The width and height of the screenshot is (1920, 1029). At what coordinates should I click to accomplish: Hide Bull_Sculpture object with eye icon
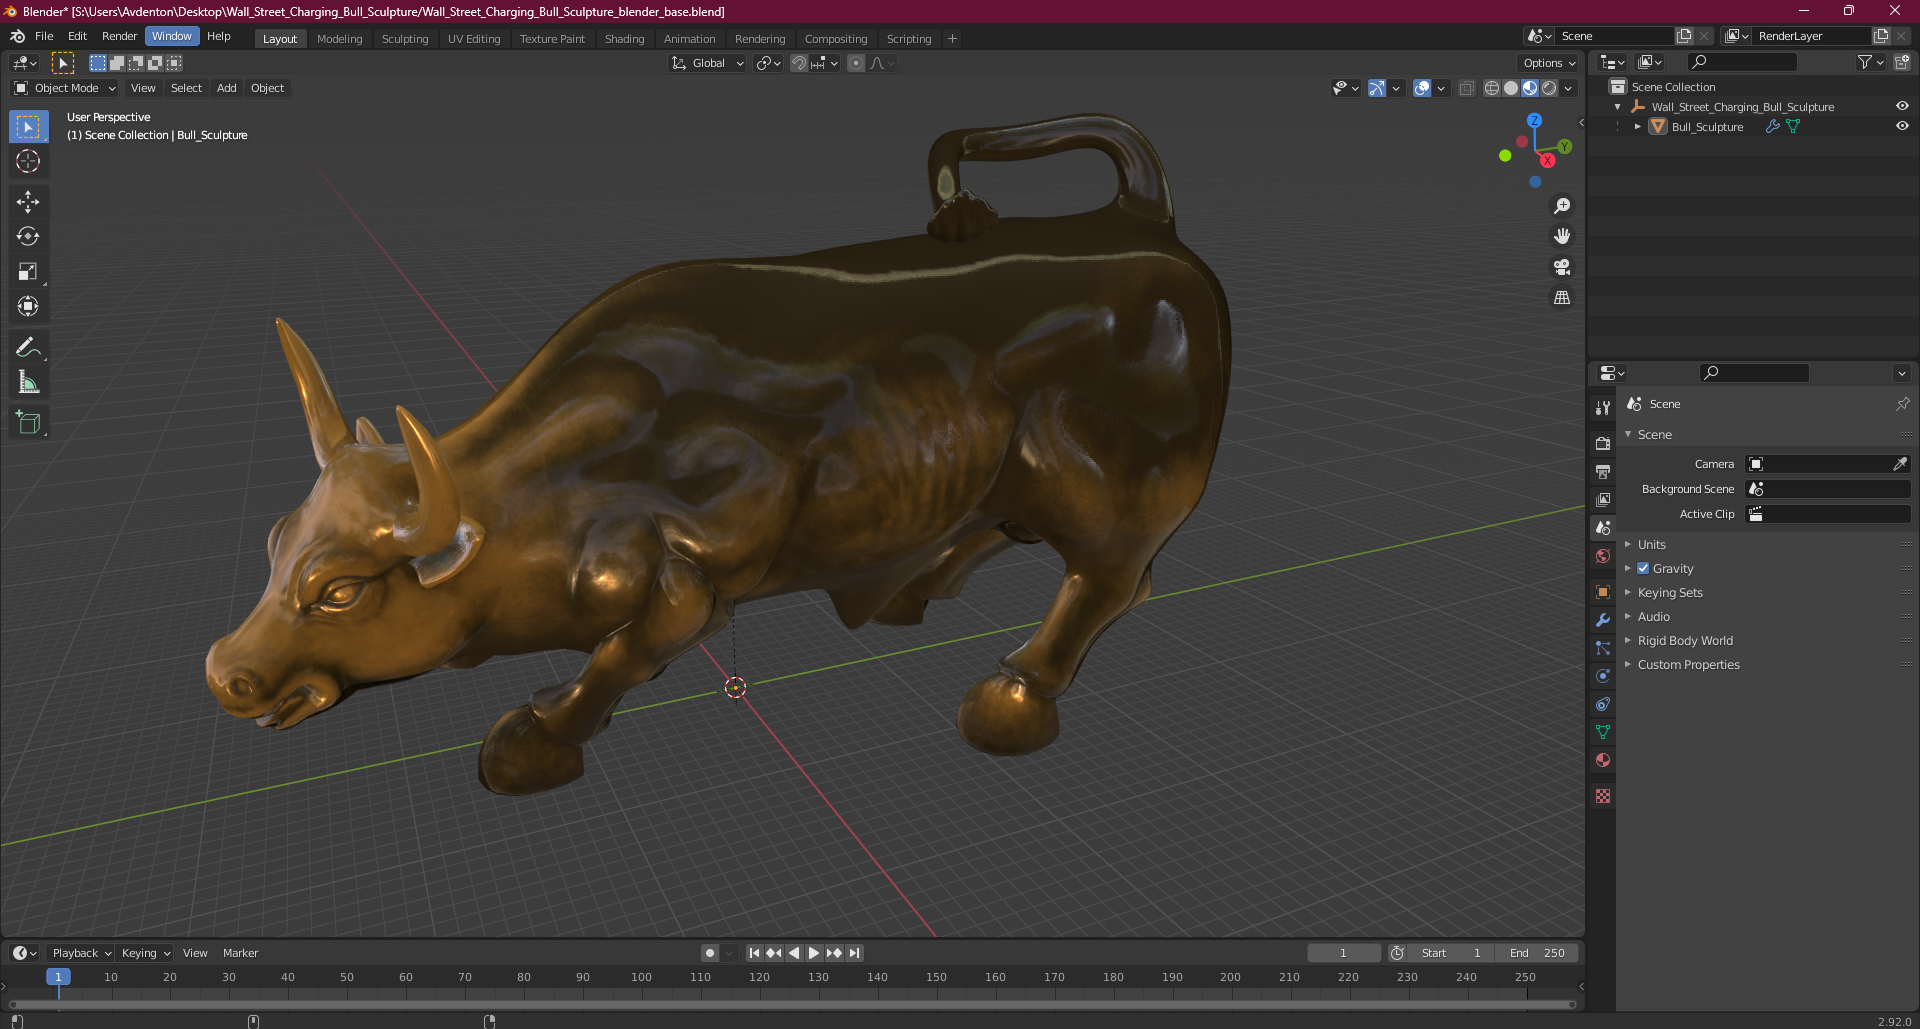(1902, 126)
